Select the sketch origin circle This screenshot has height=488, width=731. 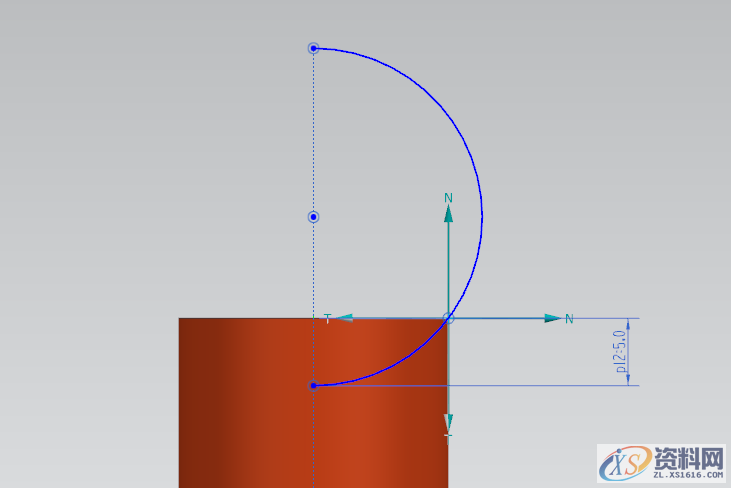(448, 318)
